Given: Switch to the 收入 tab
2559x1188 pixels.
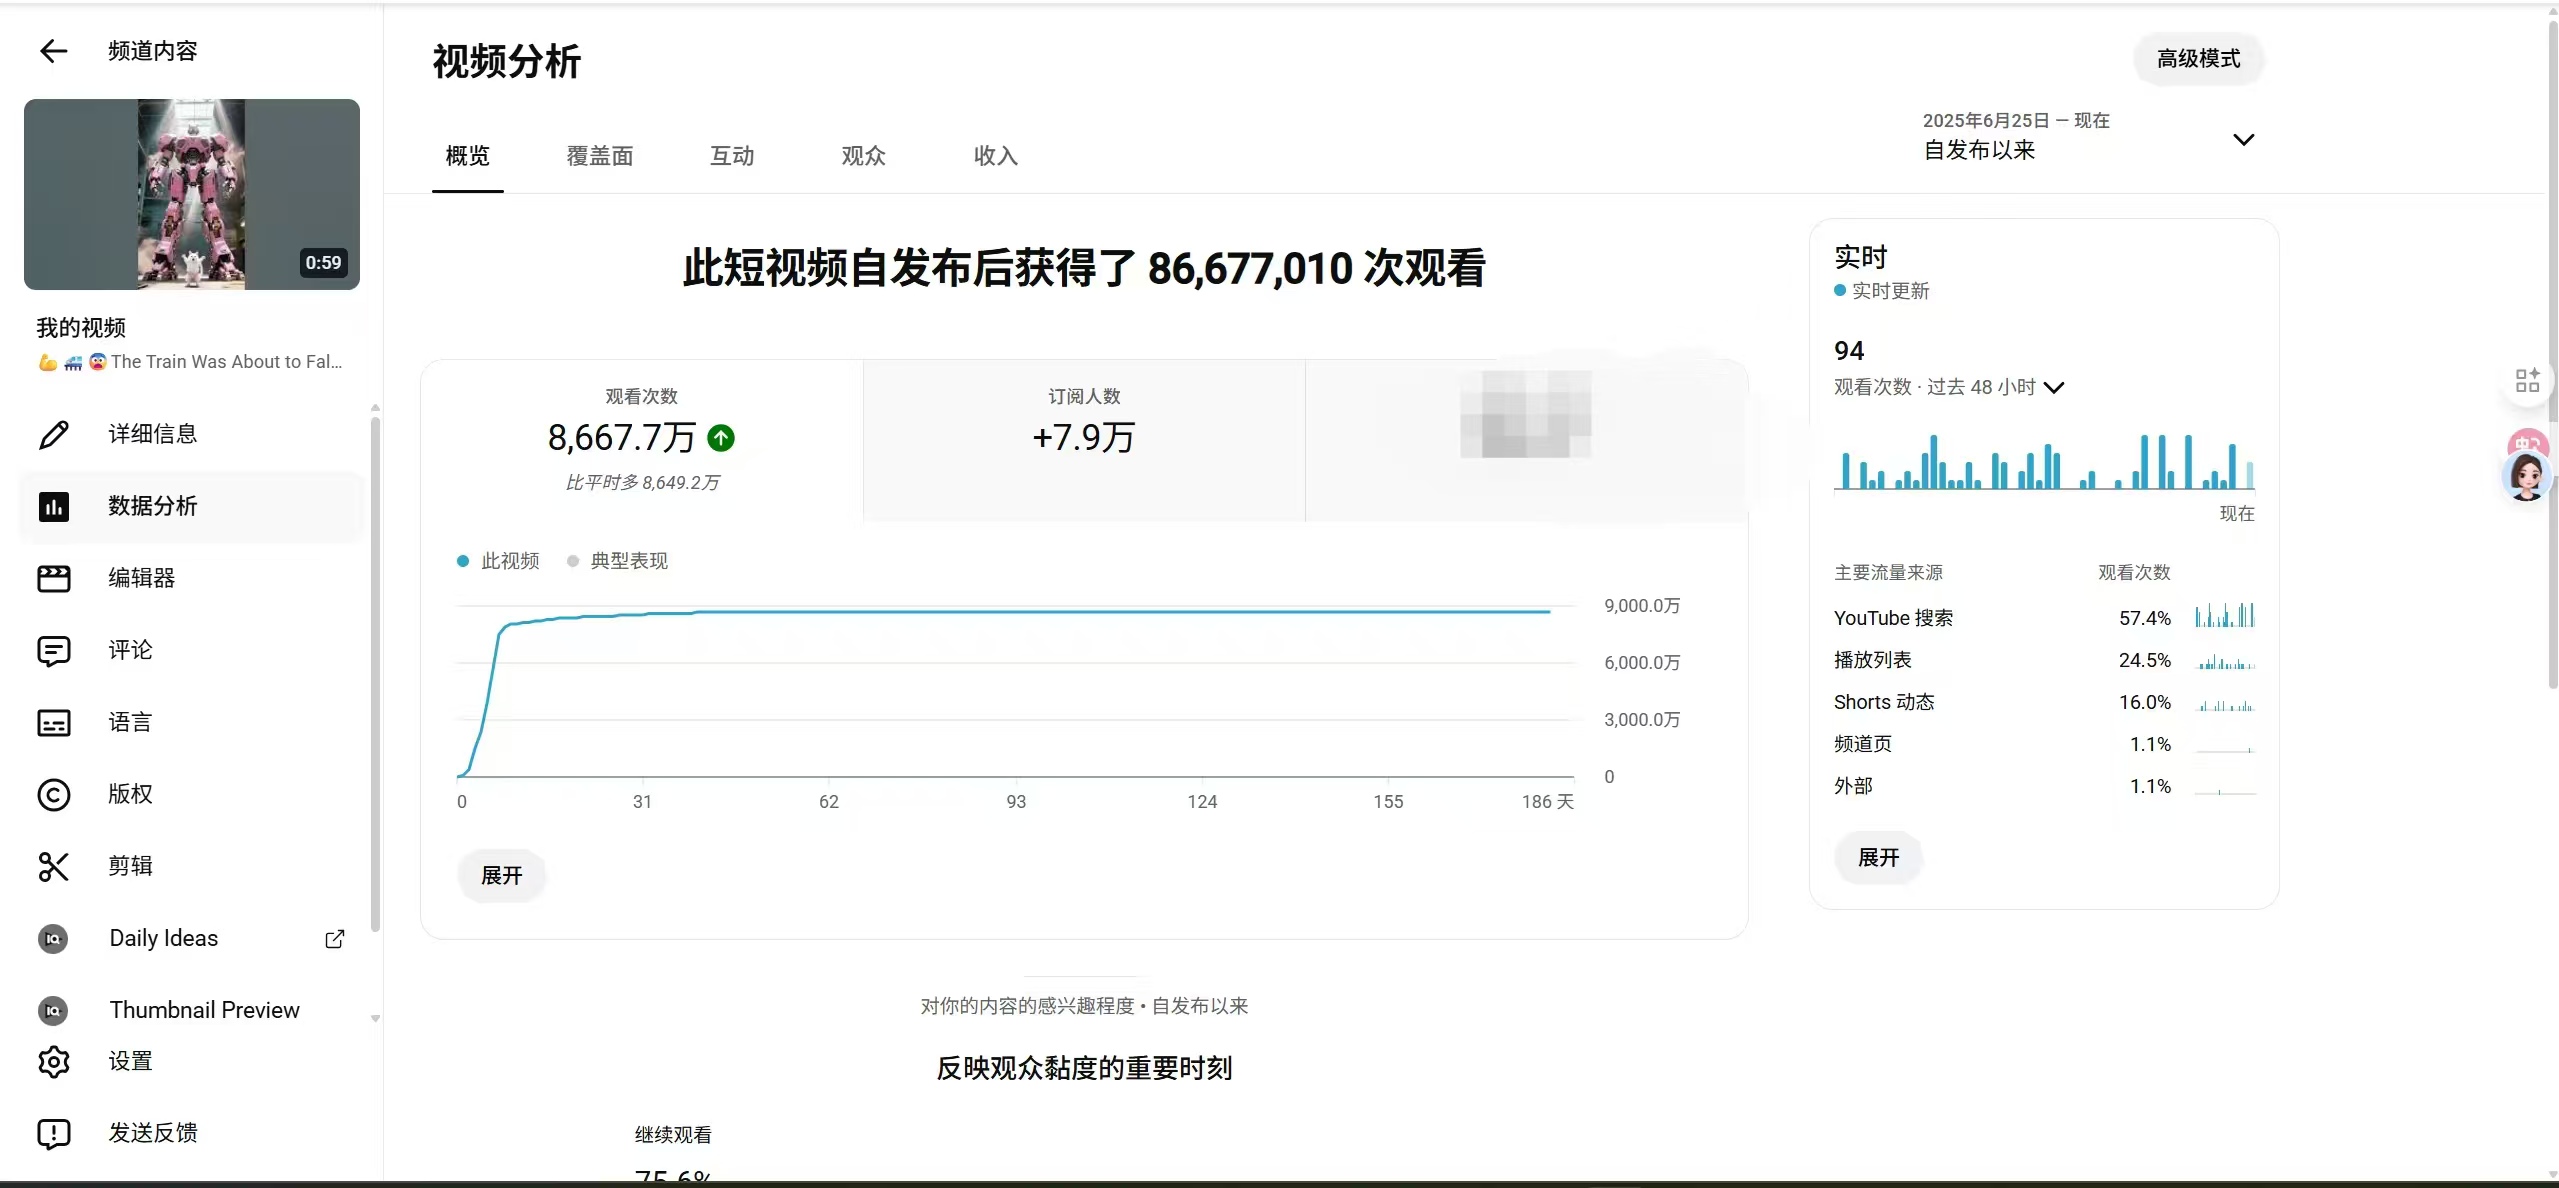Looking at the screenshot, I should pos(993,156).
